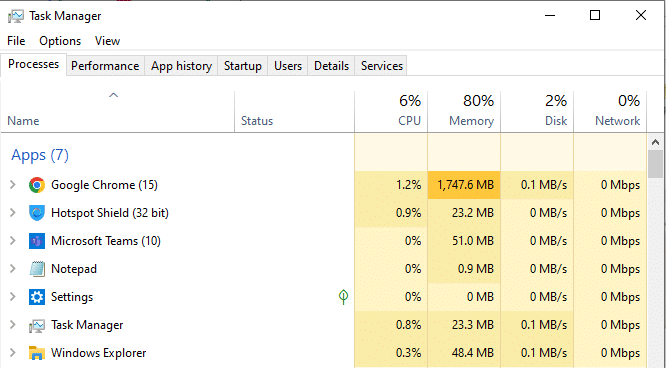The image size is (666, 368).
Task: Open the Options menu
Action: click(60, 41)
